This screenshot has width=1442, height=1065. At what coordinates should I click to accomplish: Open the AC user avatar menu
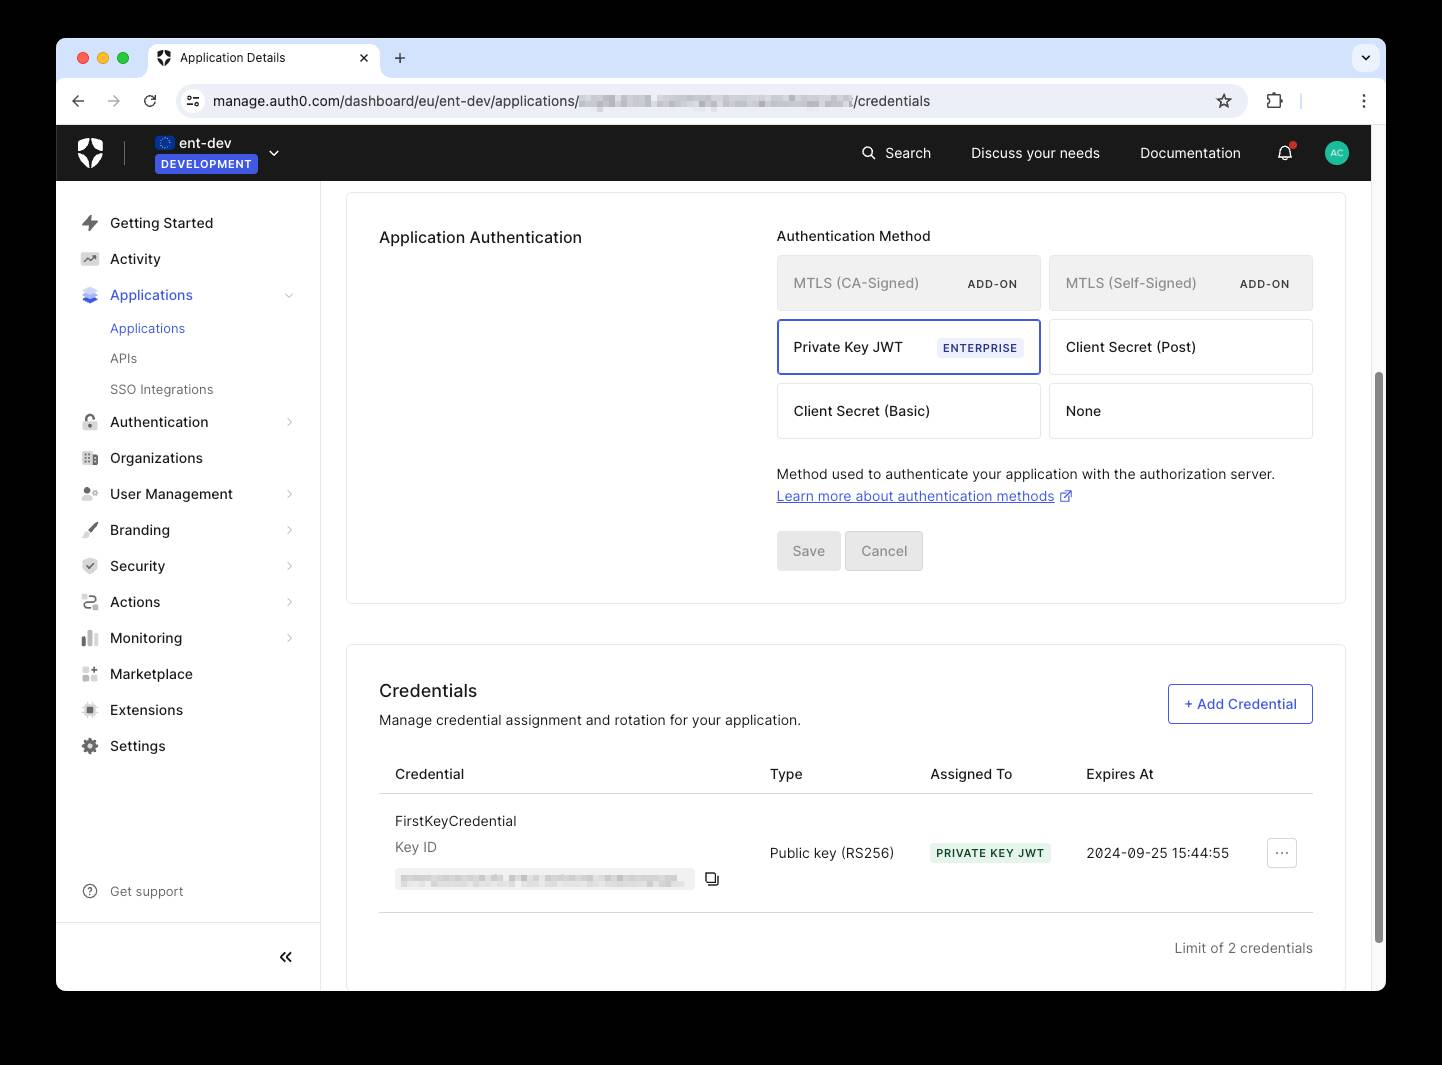(x=1336, y=153)
